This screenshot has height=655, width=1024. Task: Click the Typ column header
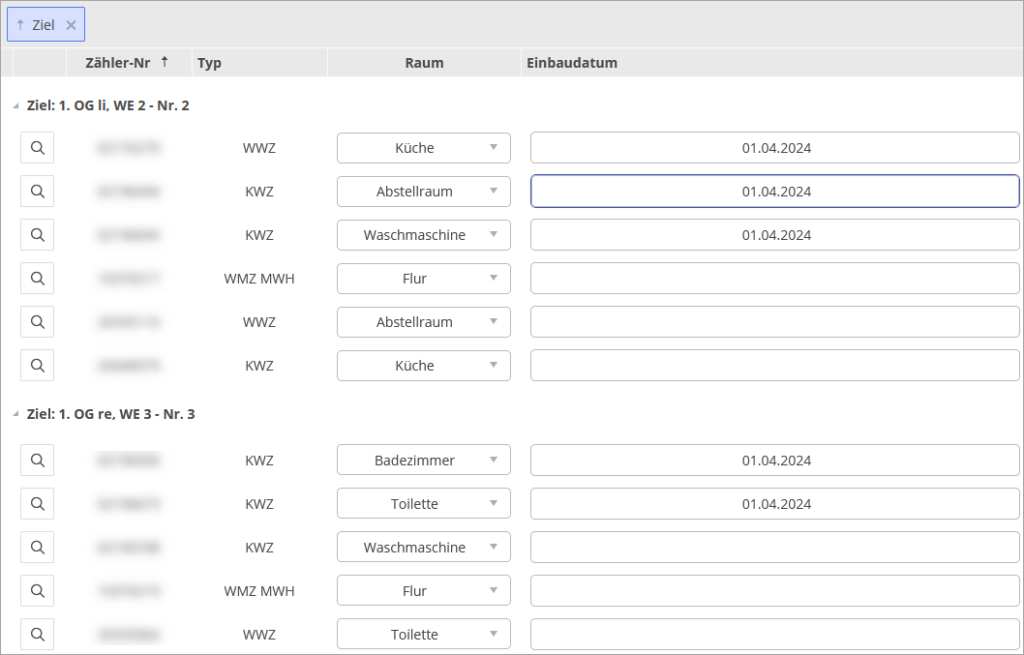[x=210, y=63]
